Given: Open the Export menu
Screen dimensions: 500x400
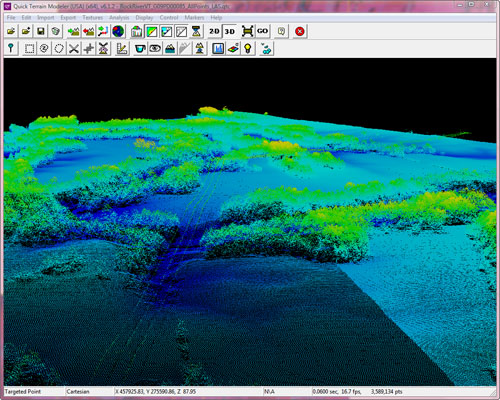Looking at the screenshot, I should coord(68,18).
